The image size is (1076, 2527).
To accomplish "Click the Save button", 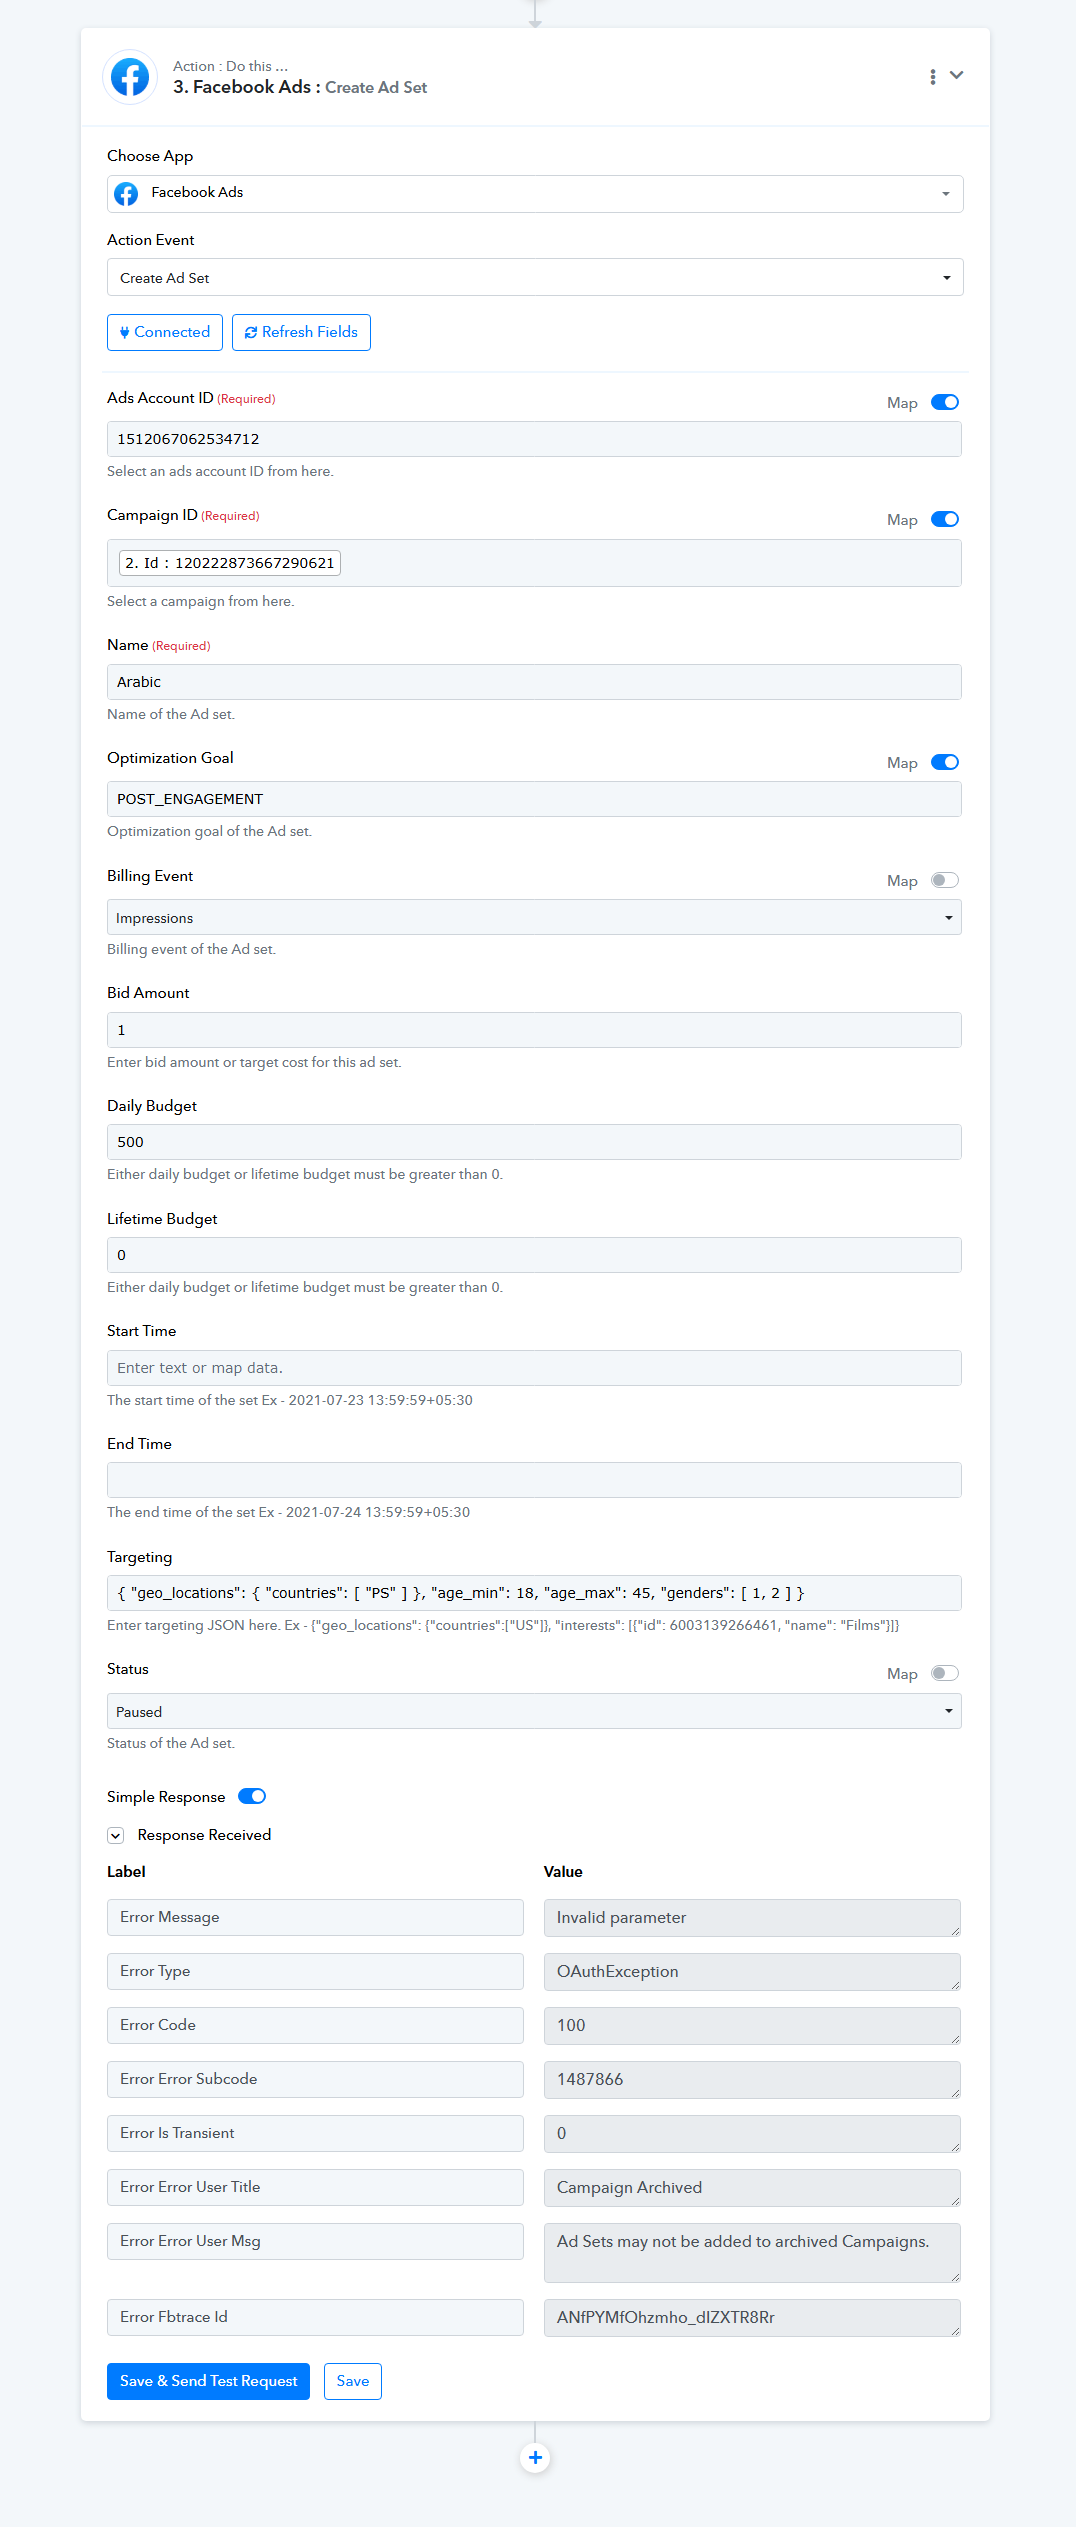I will coord(353,2381).
